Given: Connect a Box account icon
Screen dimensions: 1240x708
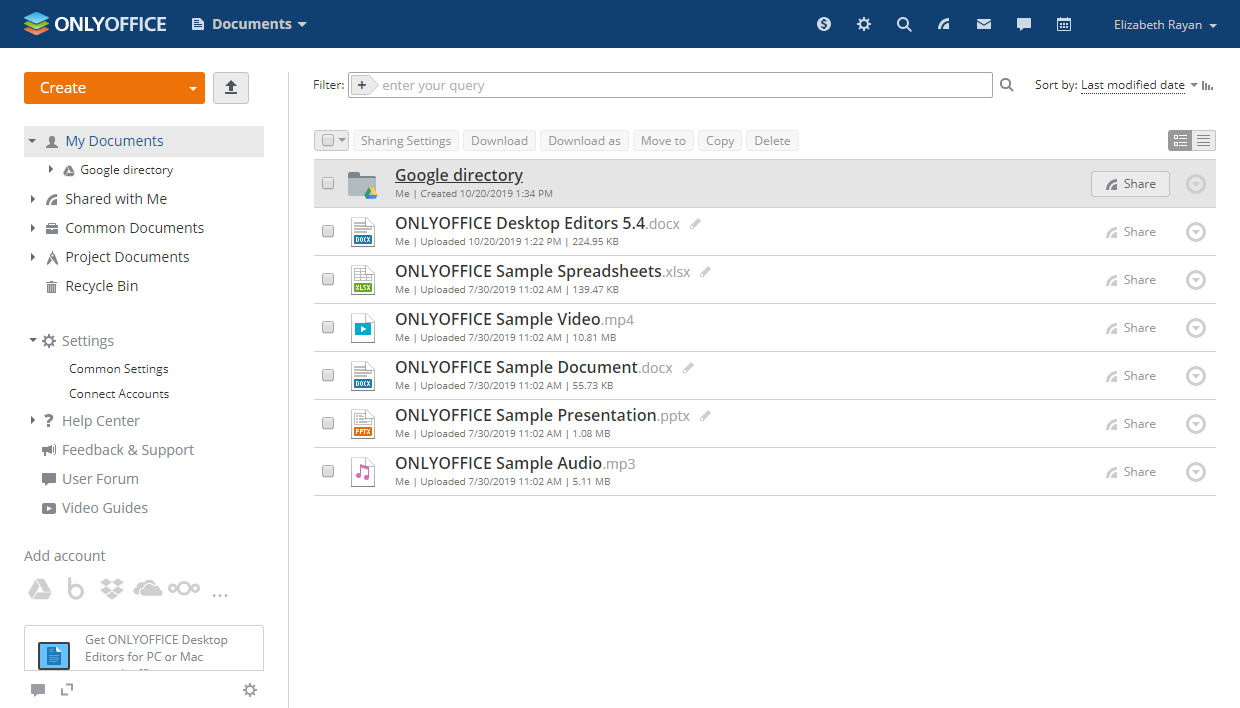Looking at the screenshot, I should [x=76, y=589].
